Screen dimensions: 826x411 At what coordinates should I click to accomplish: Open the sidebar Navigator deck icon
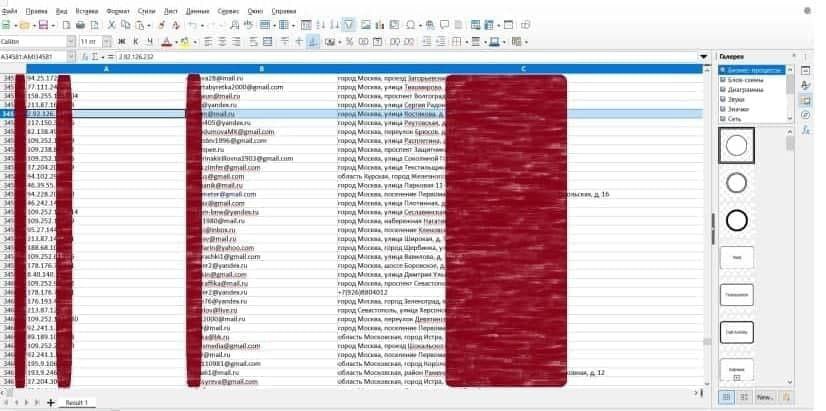(805, 115)
